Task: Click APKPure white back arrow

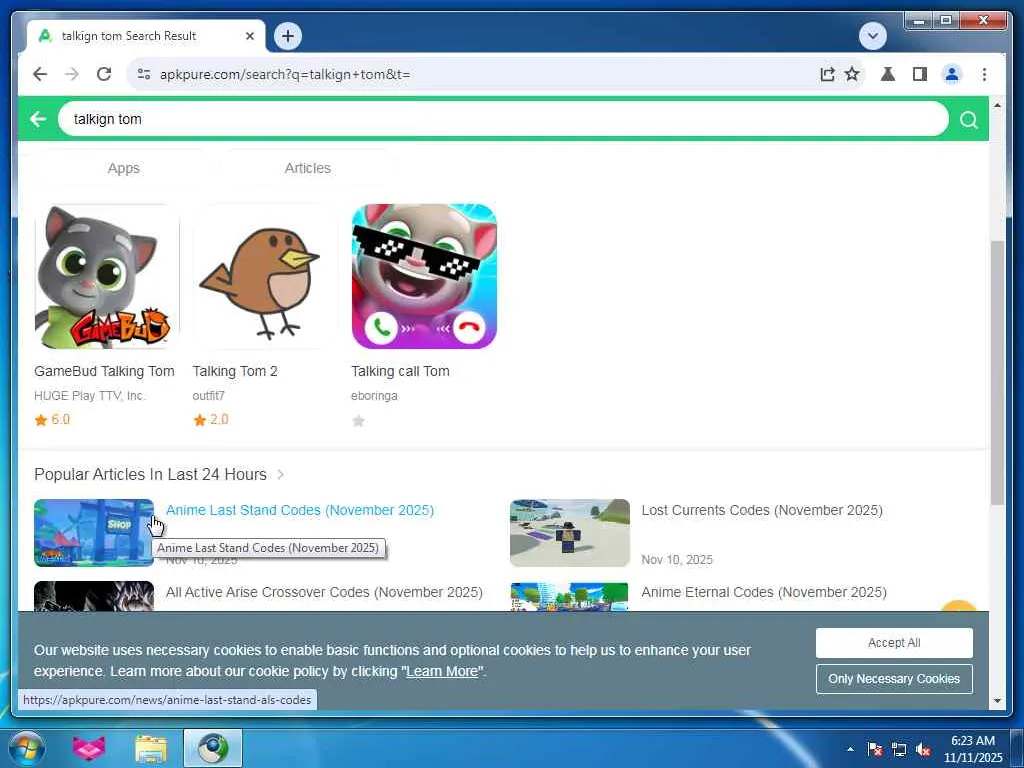Action: [38, 119]
